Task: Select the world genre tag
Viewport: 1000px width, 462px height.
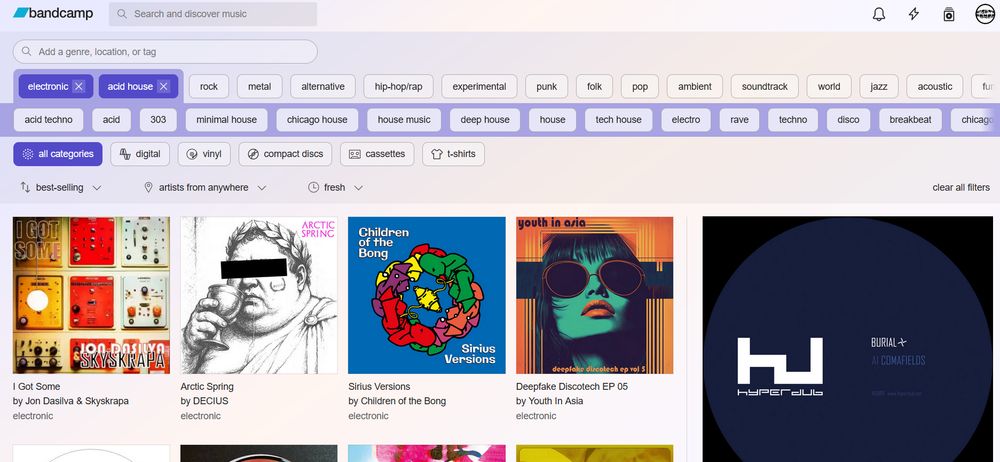Action: click(x=829, y=87)
